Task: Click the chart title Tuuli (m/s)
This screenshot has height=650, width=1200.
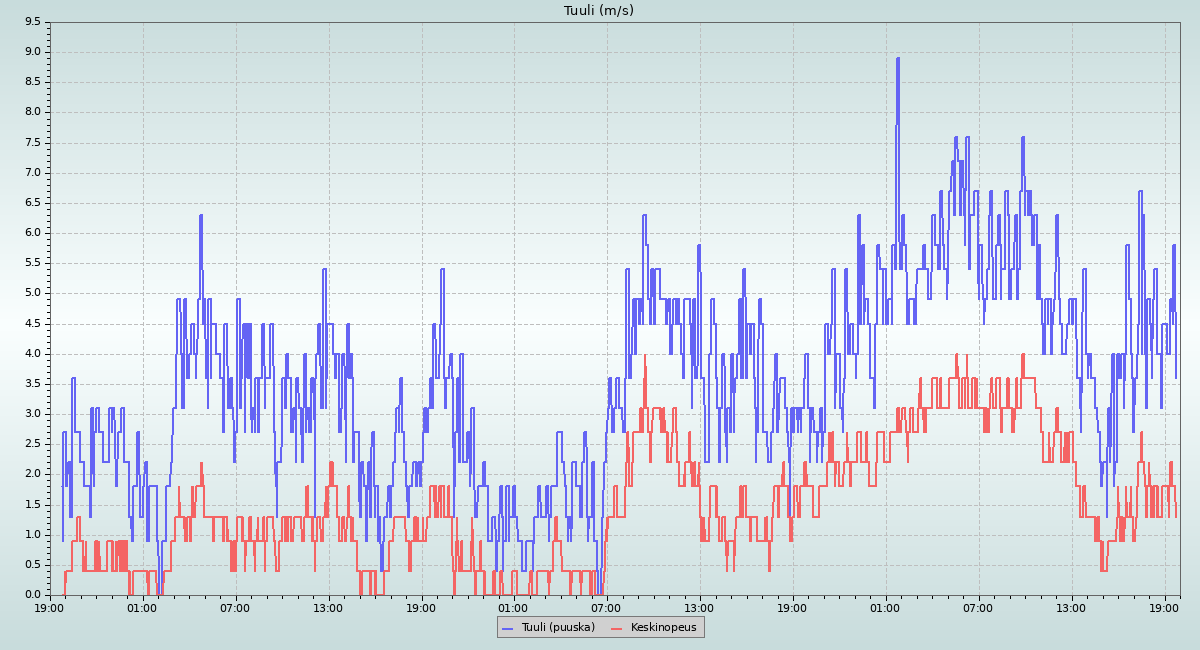Action: [x=599, y=11]
